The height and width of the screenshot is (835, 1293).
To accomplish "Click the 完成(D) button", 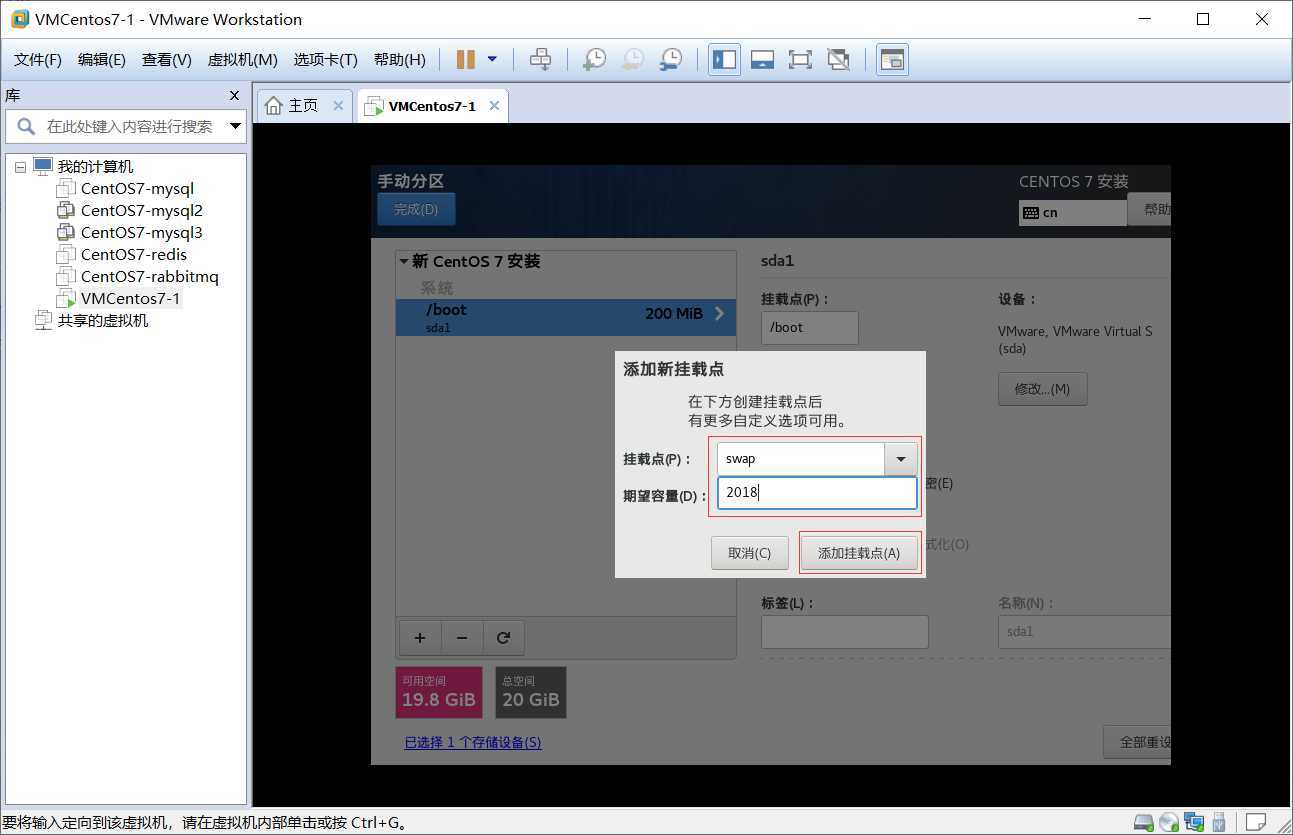I will (416, 210).
